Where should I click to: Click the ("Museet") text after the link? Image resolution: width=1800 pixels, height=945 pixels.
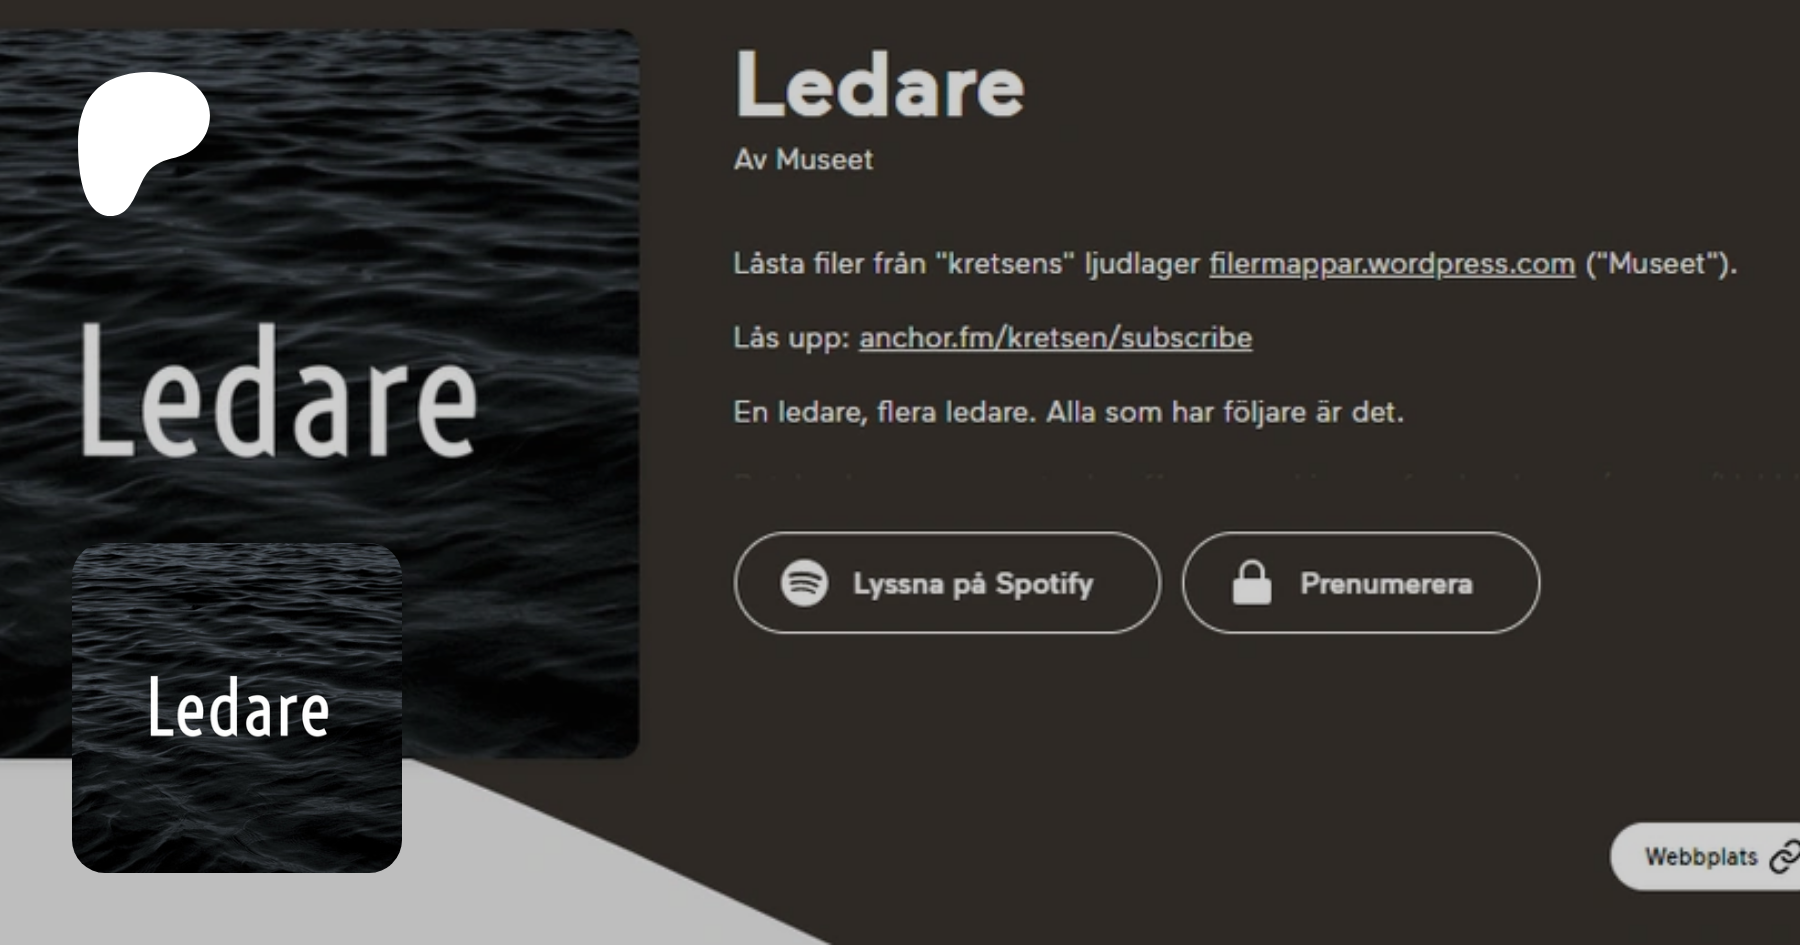[x=1661, y=264]
